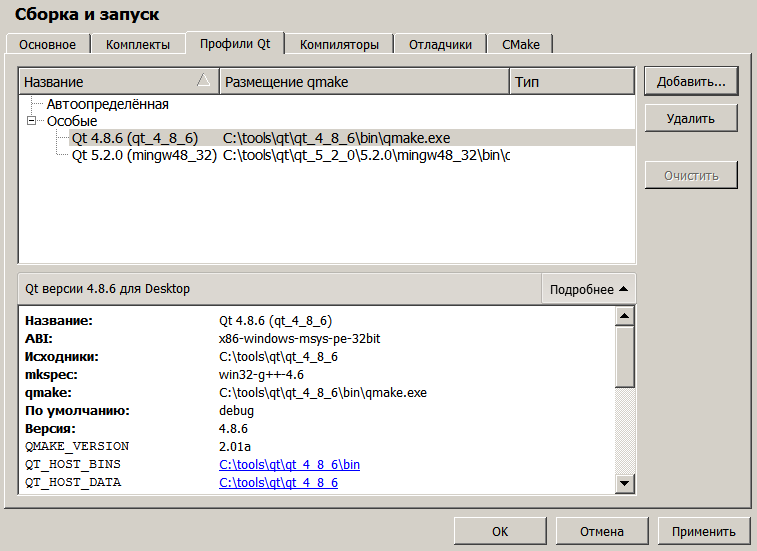Collapse details with the Подробнее button
The height and width of the screenshot is (551, 757).
coord(589,289)
